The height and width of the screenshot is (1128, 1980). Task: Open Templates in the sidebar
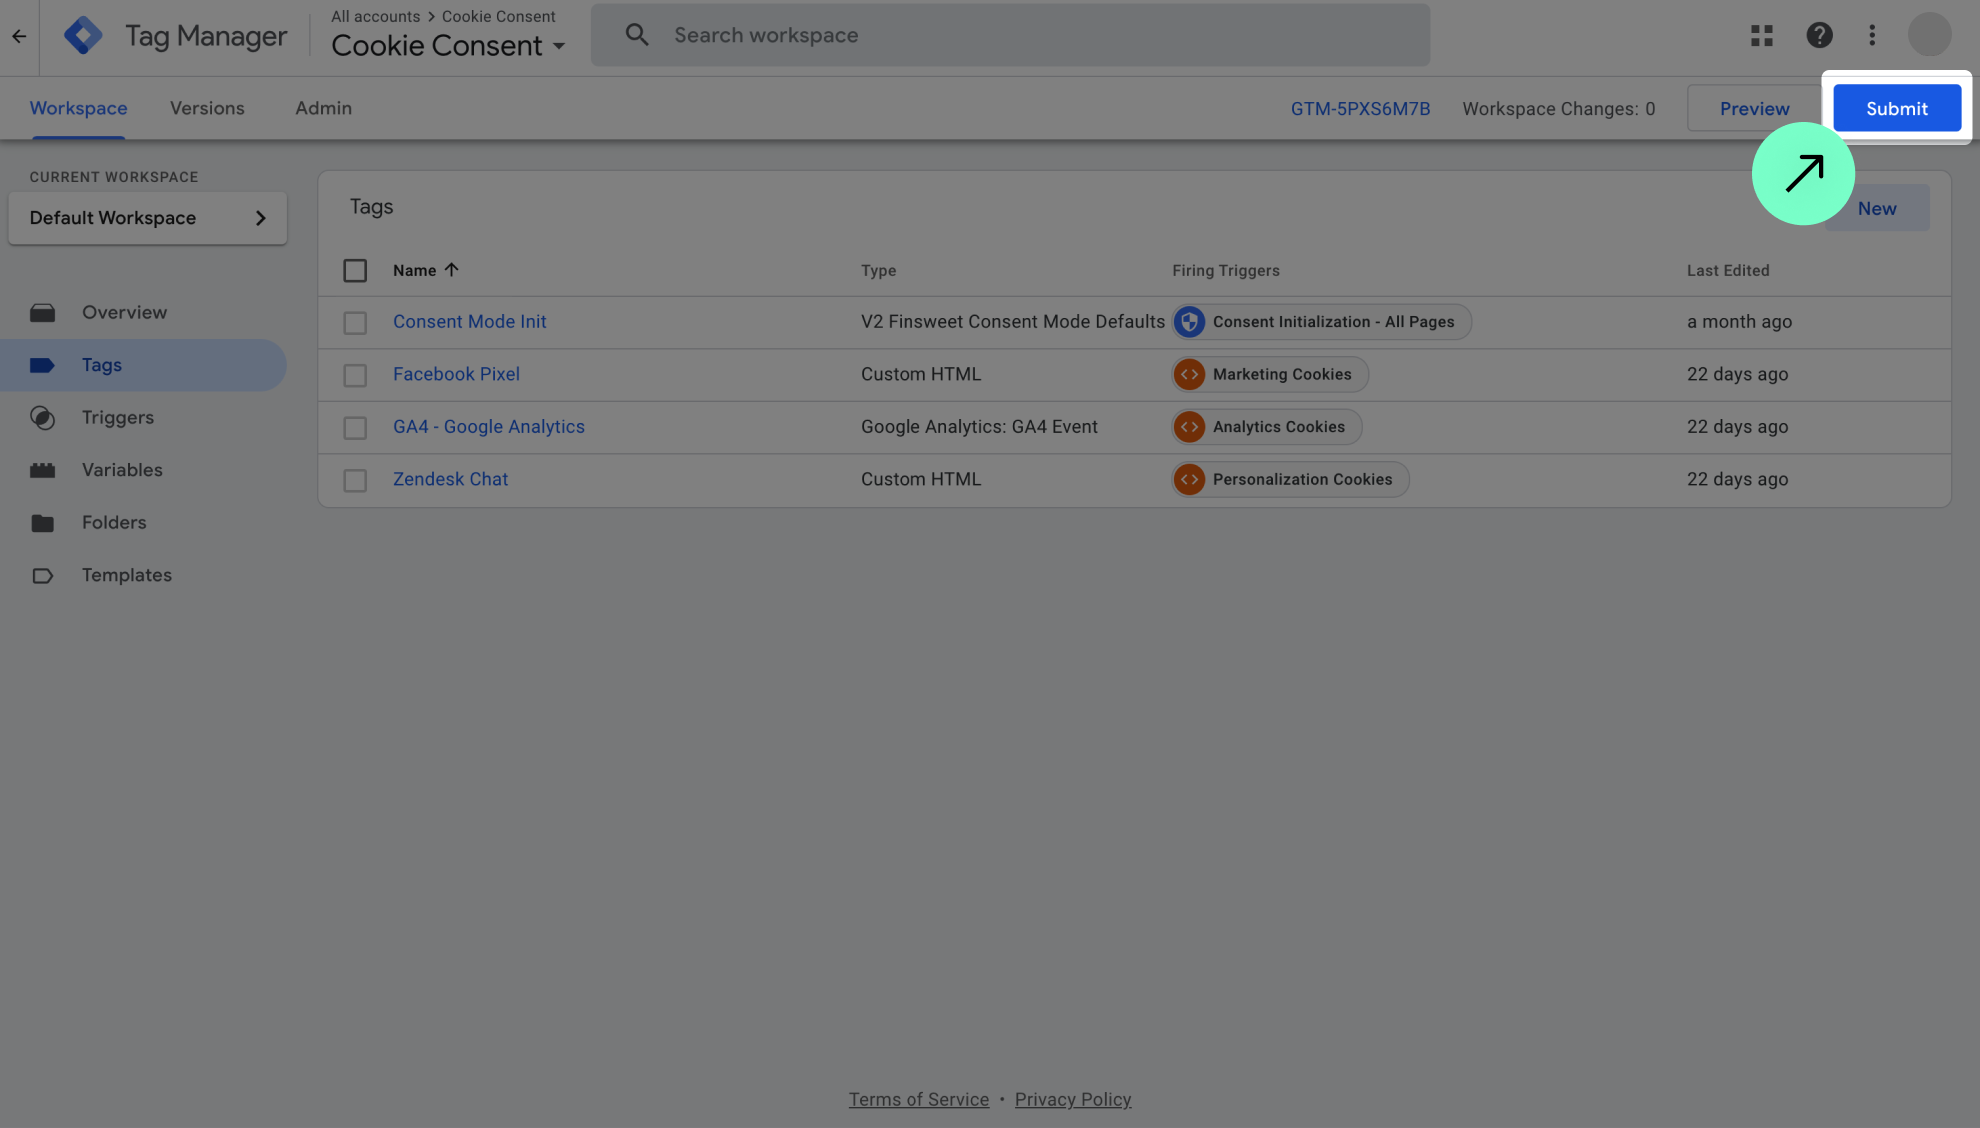pyautogui.click(x=144, y=576)
